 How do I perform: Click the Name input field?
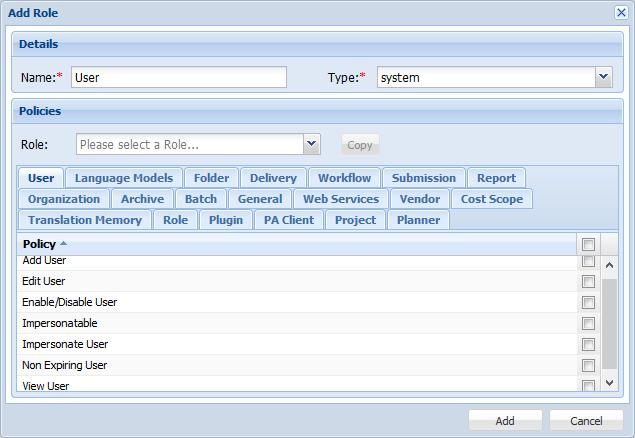(178, 77)
